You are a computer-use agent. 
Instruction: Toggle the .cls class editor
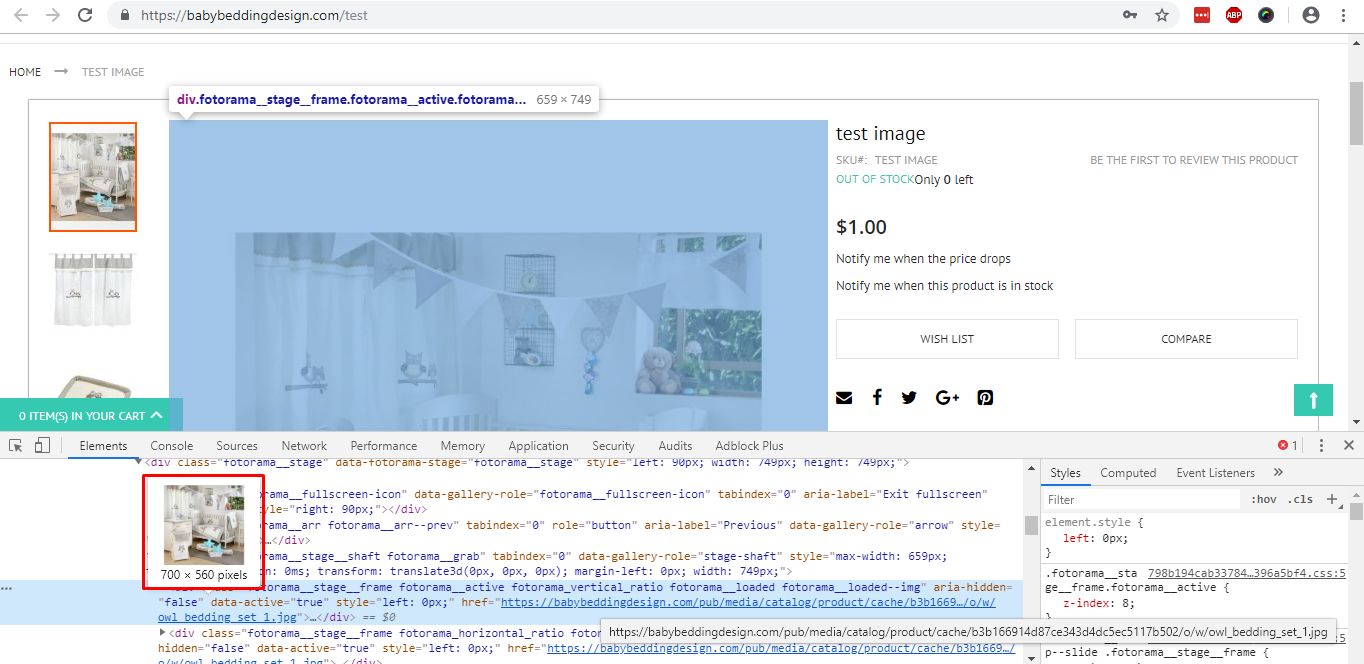[x=1301, y=499]
